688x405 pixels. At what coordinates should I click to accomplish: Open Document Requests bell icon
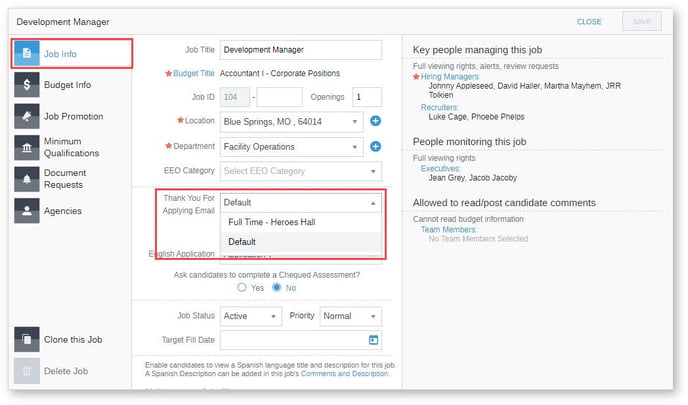(27, 179)
